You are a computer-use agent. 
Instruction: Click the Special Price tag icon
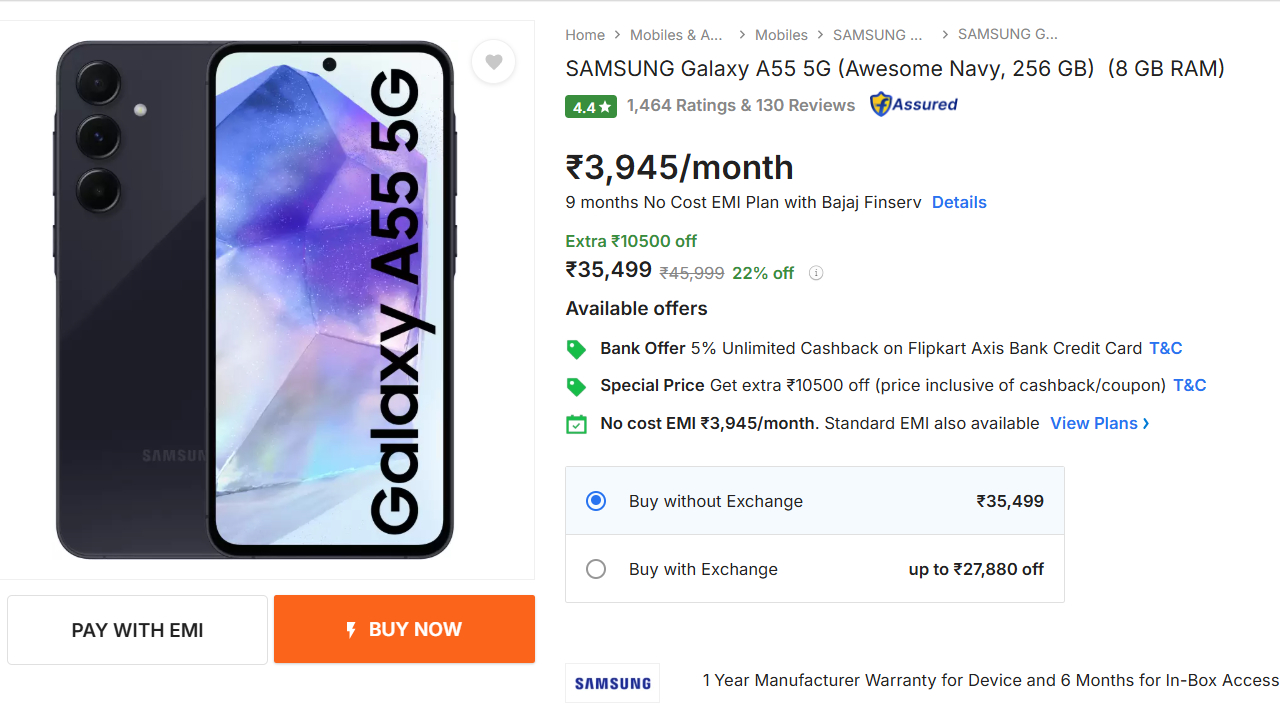pyautogui.click(x=576, y=386)
